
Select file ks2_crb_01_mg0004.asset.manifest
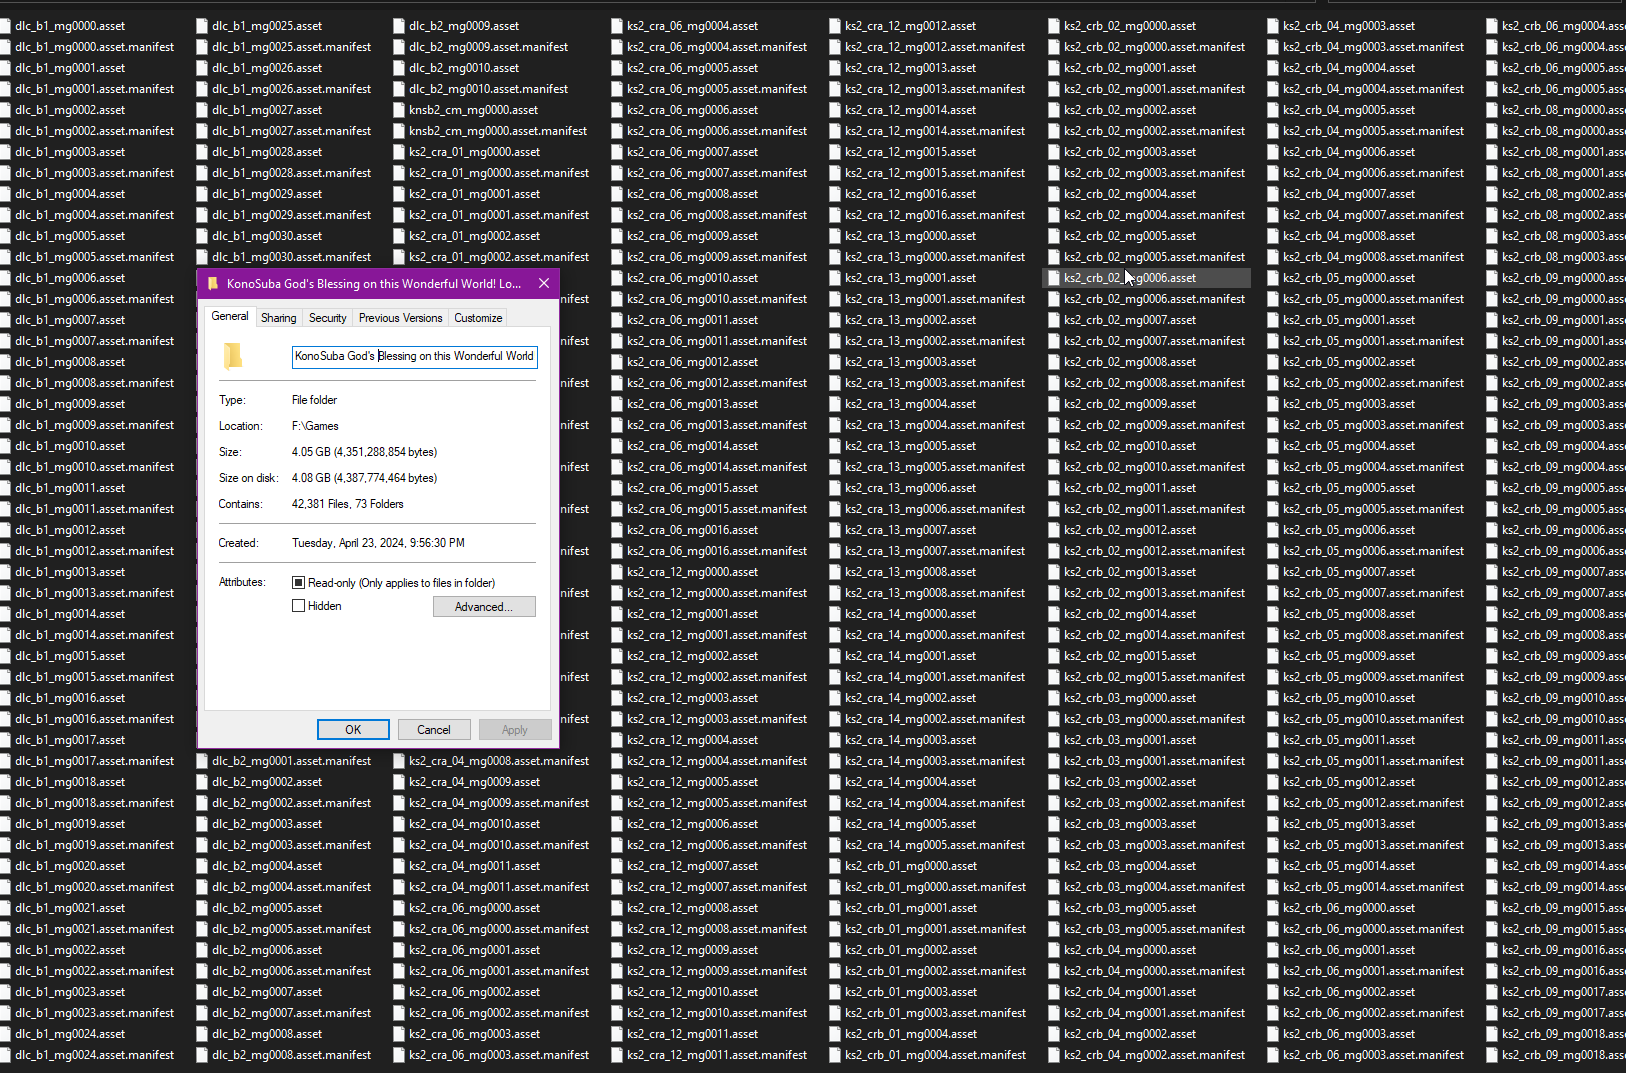pyautogui.click(x=935, y=1055)
